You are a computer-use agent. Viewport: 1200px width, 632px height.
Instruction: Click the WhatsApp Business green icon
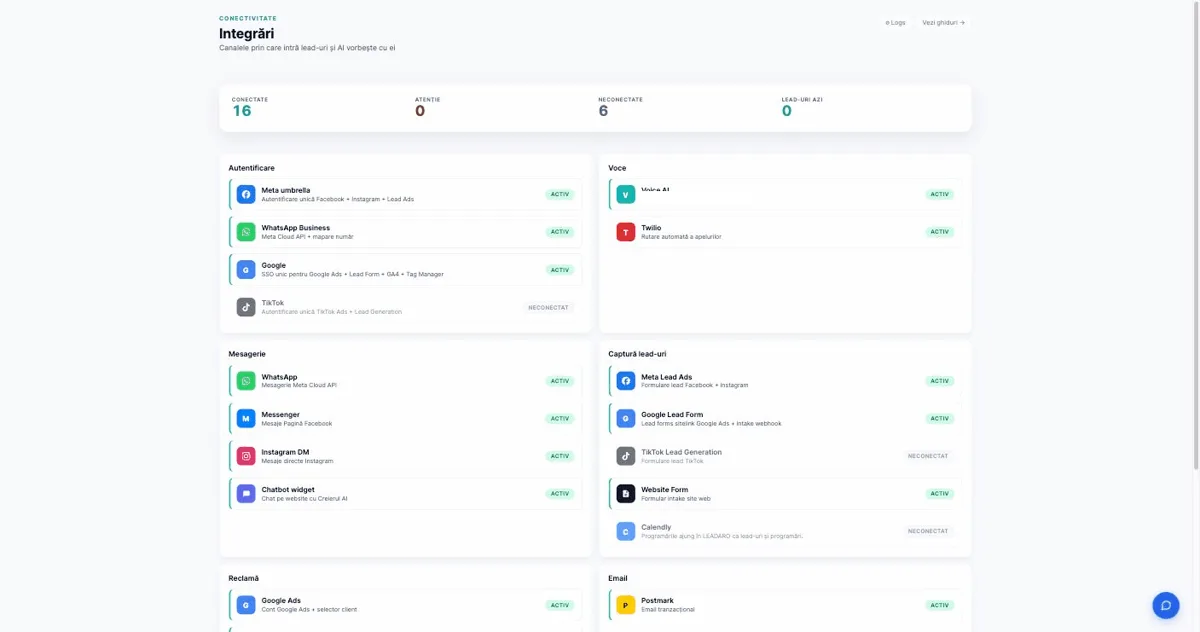coord(246,232)
